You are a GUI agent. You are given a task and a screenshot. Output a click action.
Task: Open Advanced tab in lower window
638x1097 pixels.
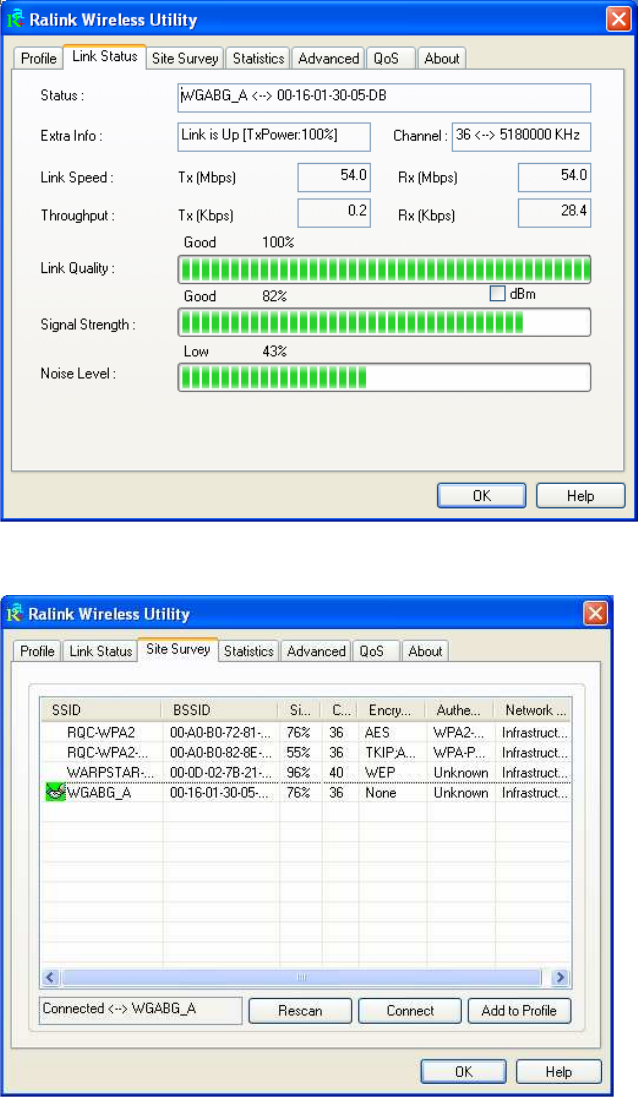tap(316, 651)
